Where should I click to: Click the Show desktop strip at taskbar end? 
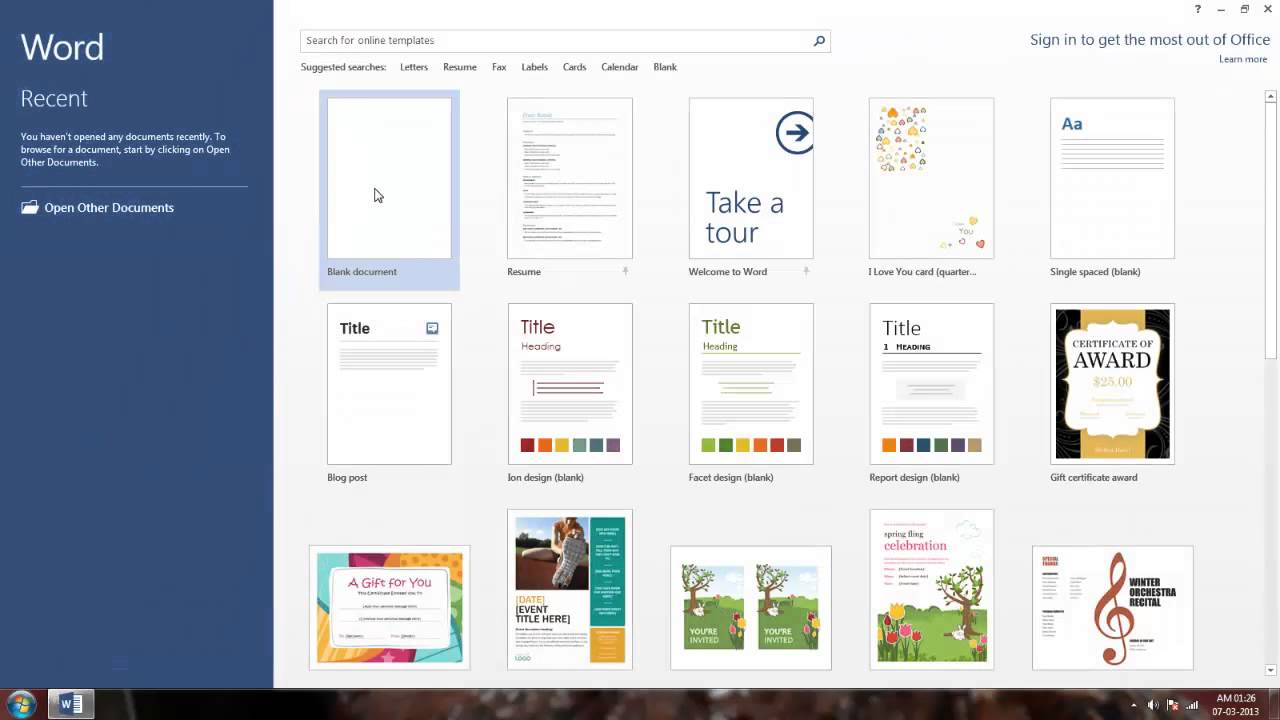tap(1275, 705)
